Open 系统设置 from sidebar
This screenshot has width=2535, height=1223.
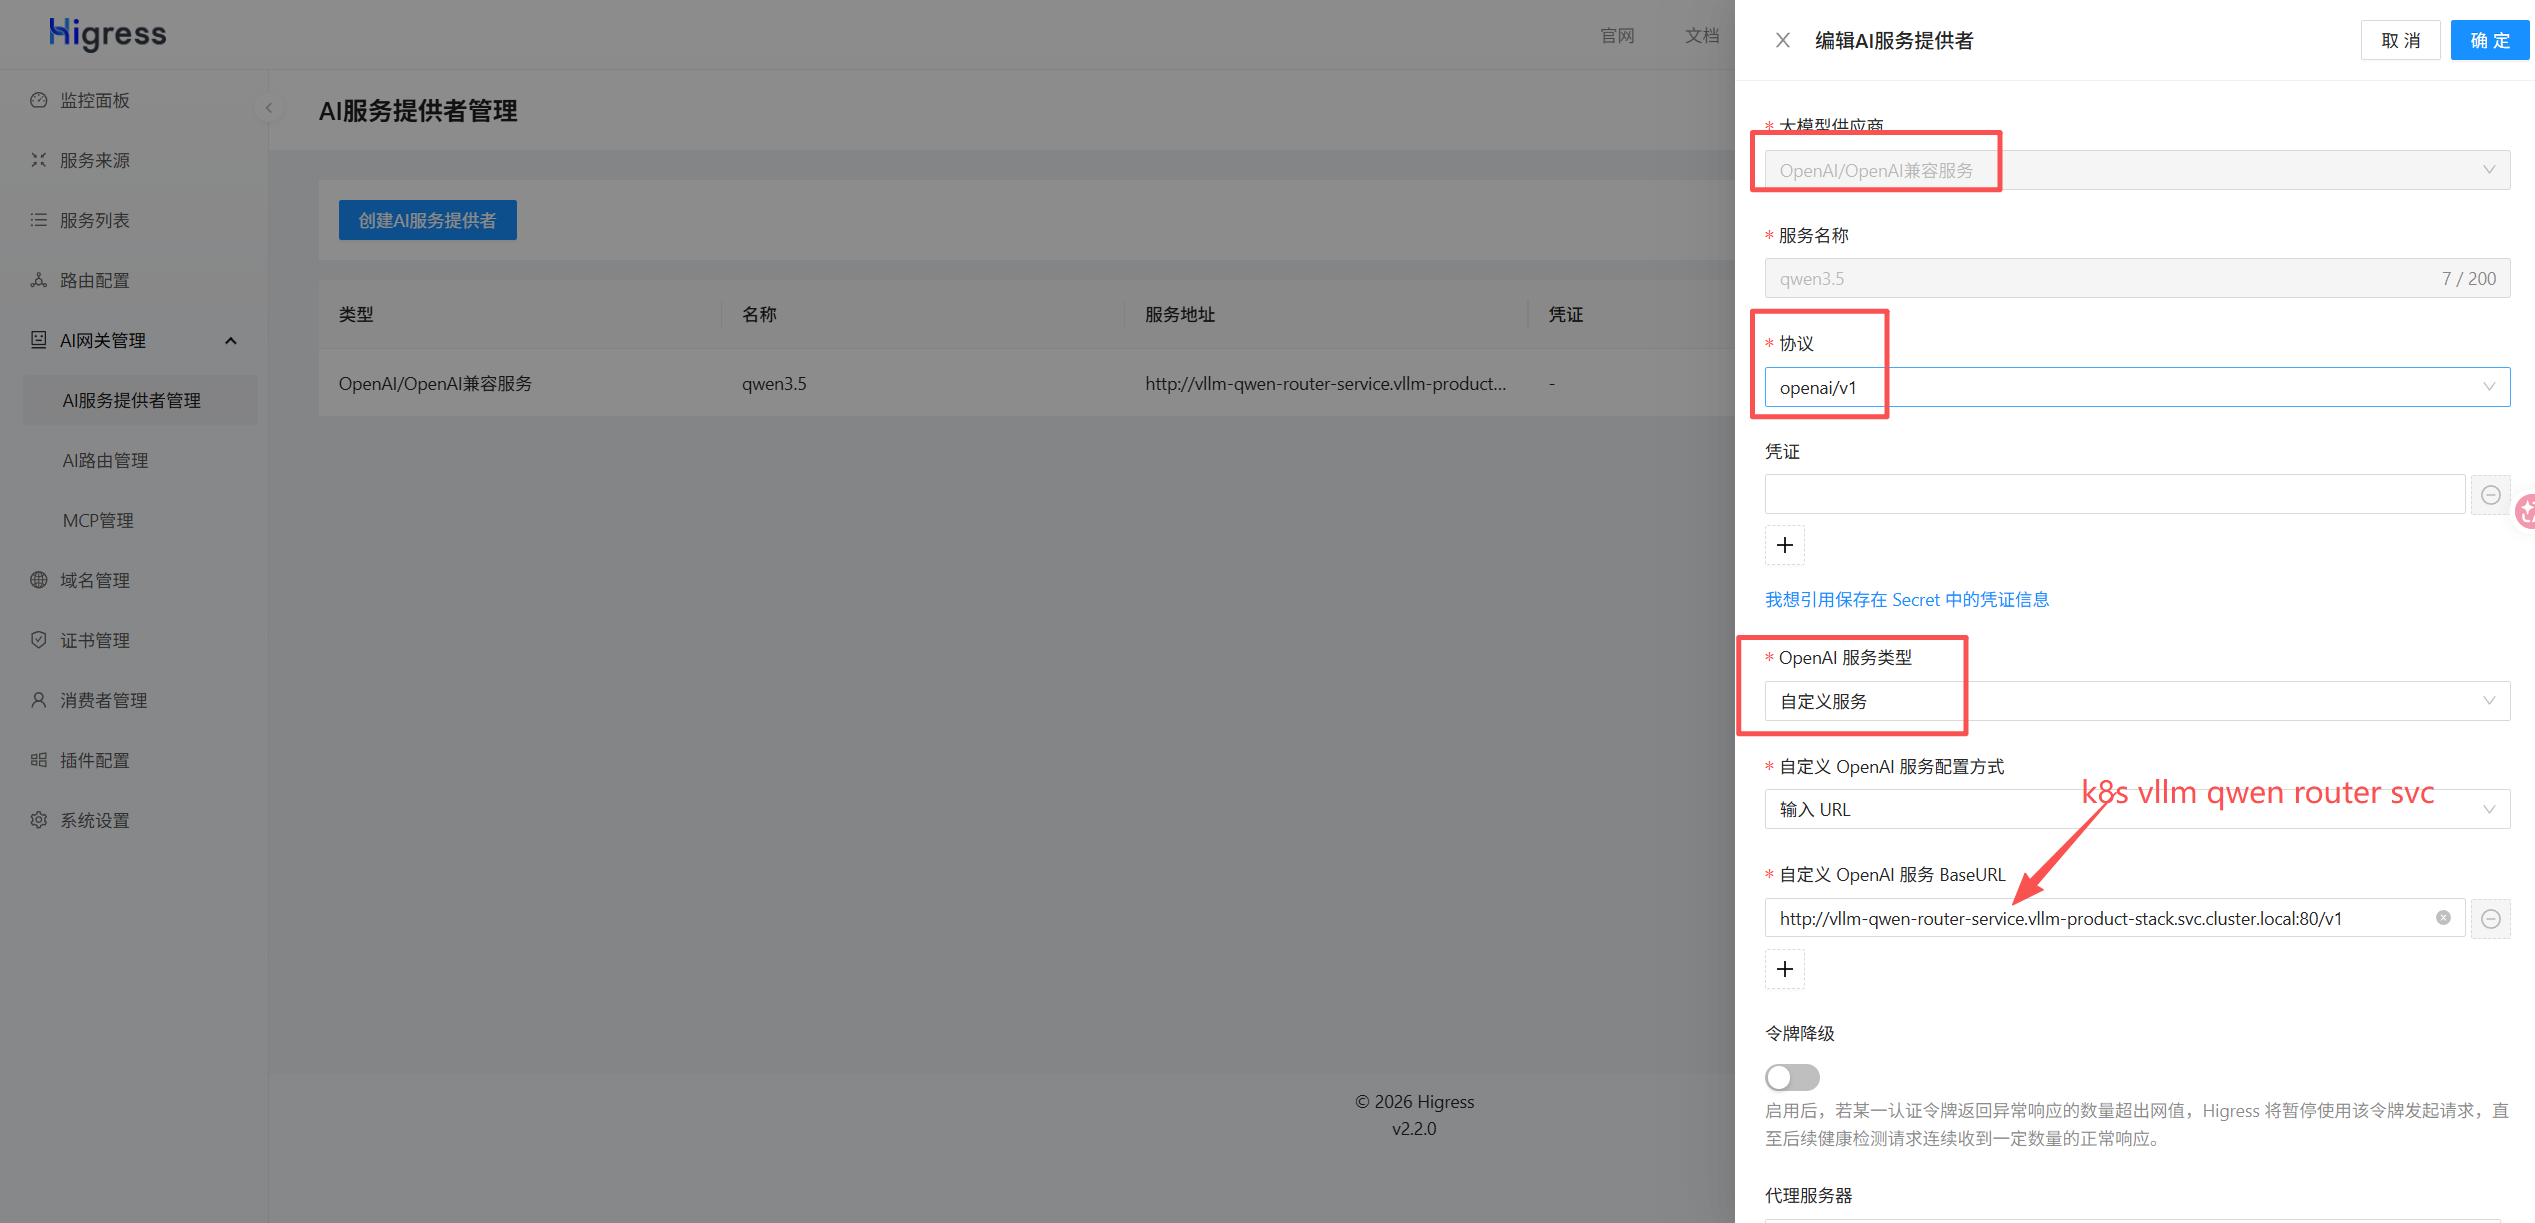[95, 820]
